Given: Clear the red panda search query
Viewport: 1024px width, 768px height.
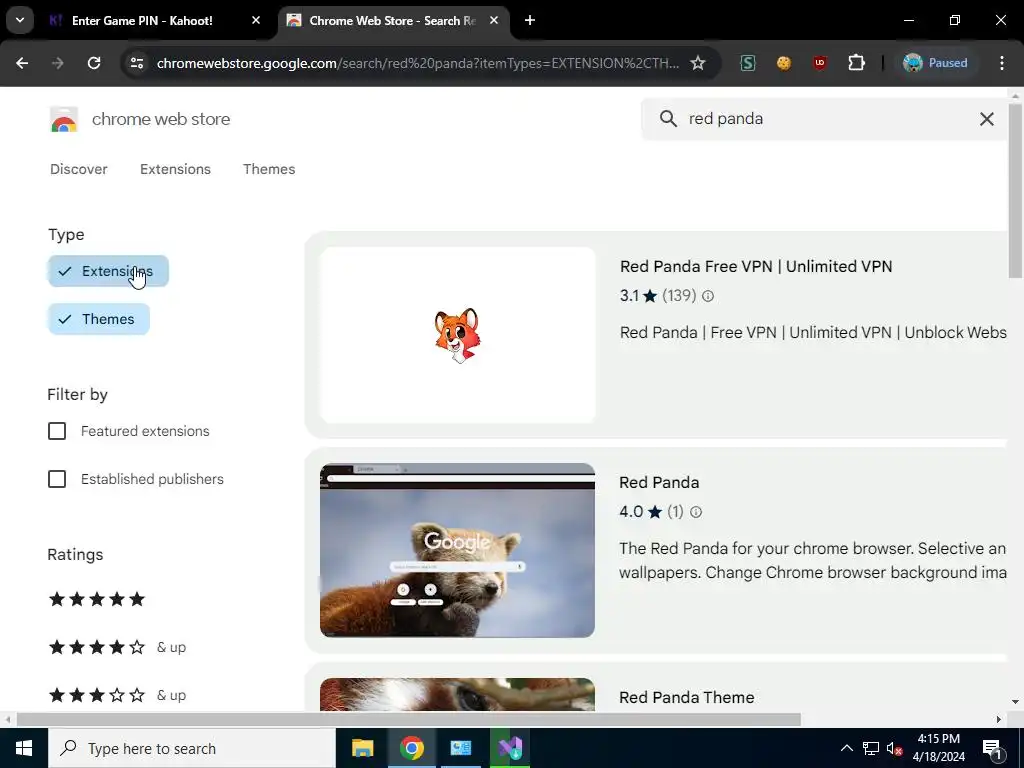Looking at the screenshot, I should pos(987,119).
